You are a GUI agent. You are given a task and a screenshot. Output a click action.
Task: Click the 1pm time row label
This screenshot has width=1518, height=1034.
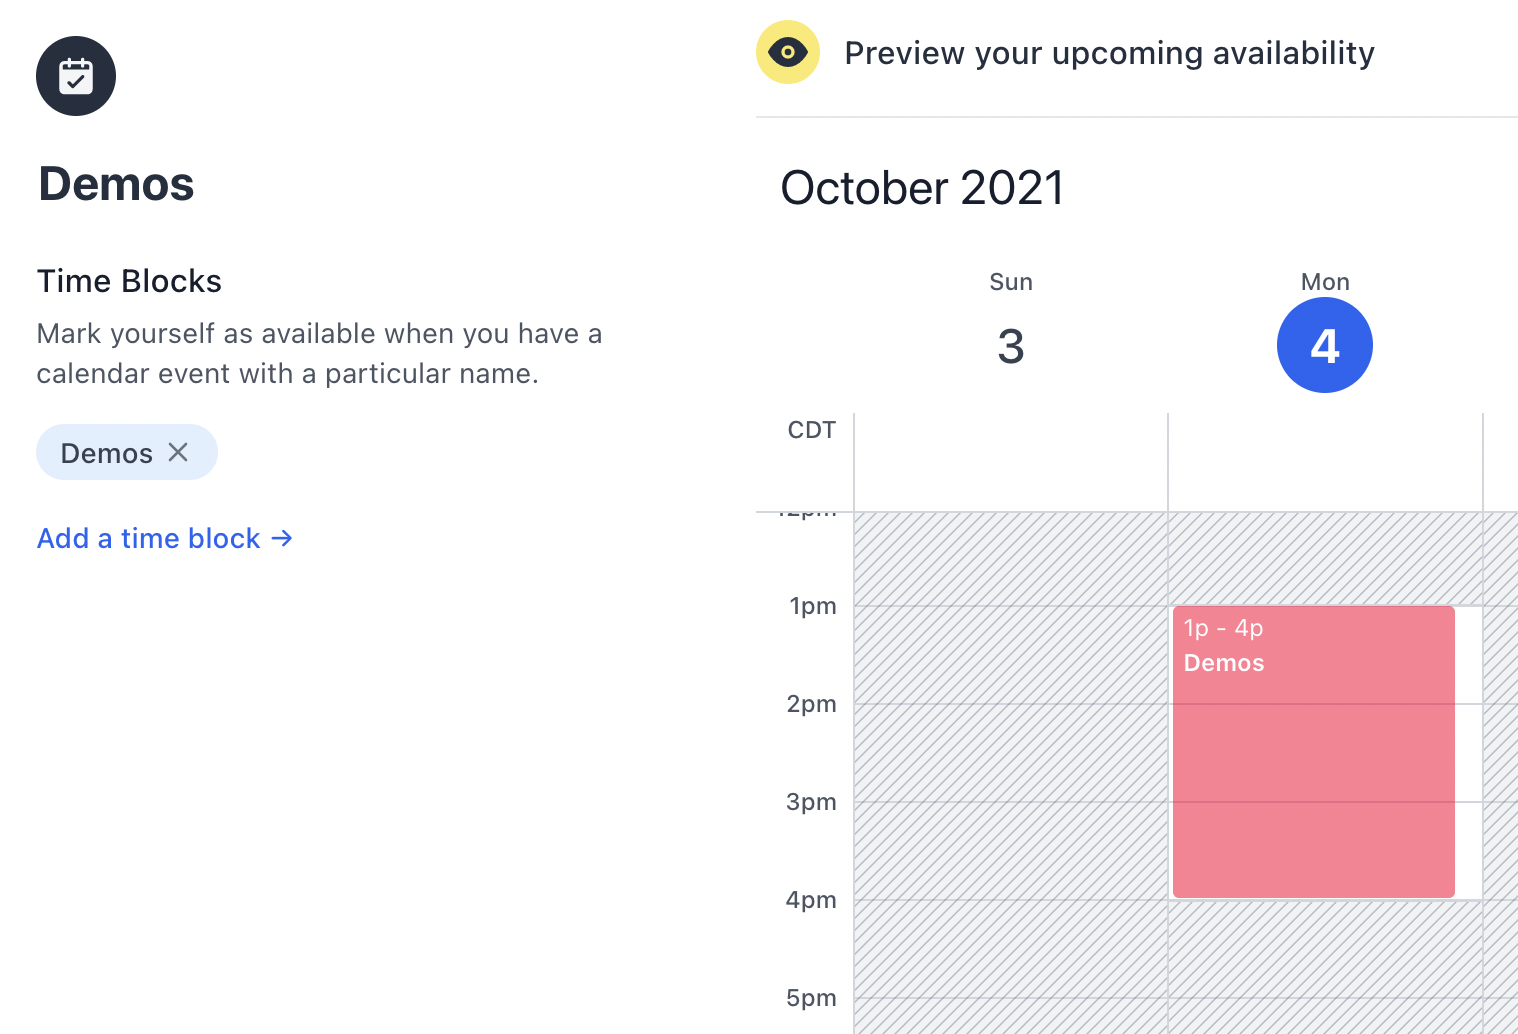click(812, 606)
